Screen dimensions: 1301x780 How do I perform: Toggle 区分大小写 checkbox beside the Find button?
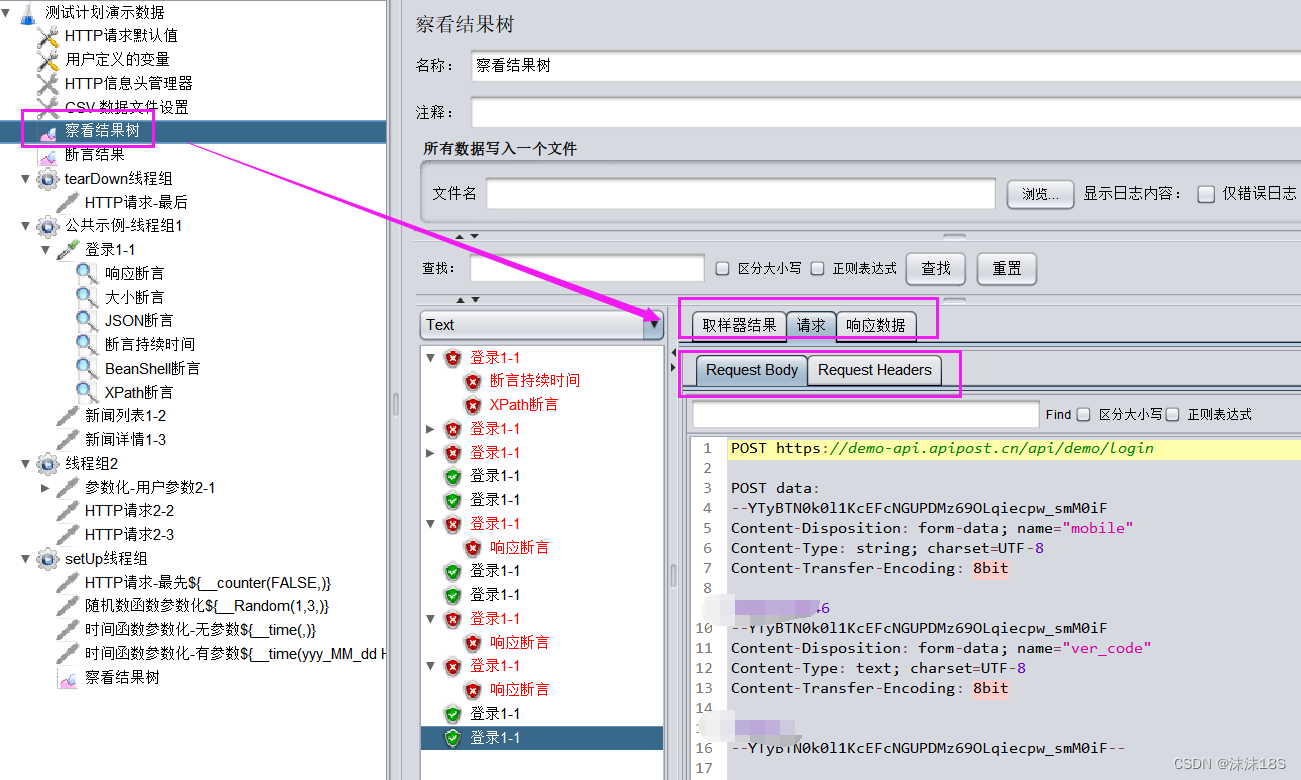tap(1084, 414)
